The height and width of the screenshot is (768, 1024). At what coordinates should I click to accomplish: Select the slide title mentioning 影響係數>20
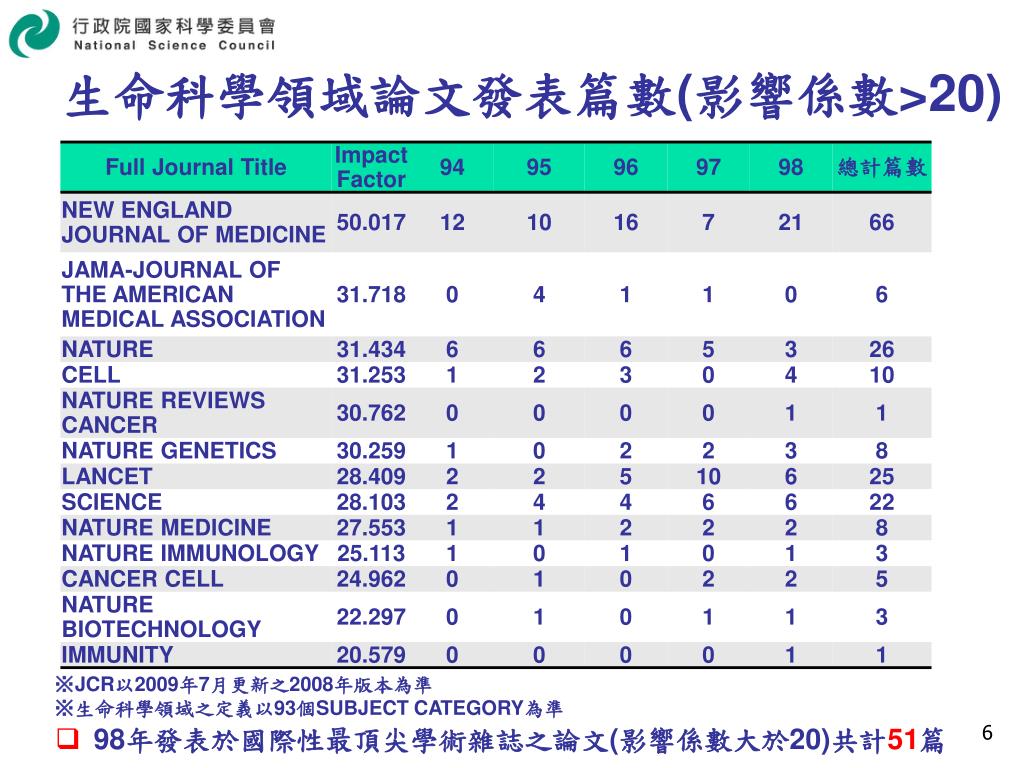click(533, 97)
